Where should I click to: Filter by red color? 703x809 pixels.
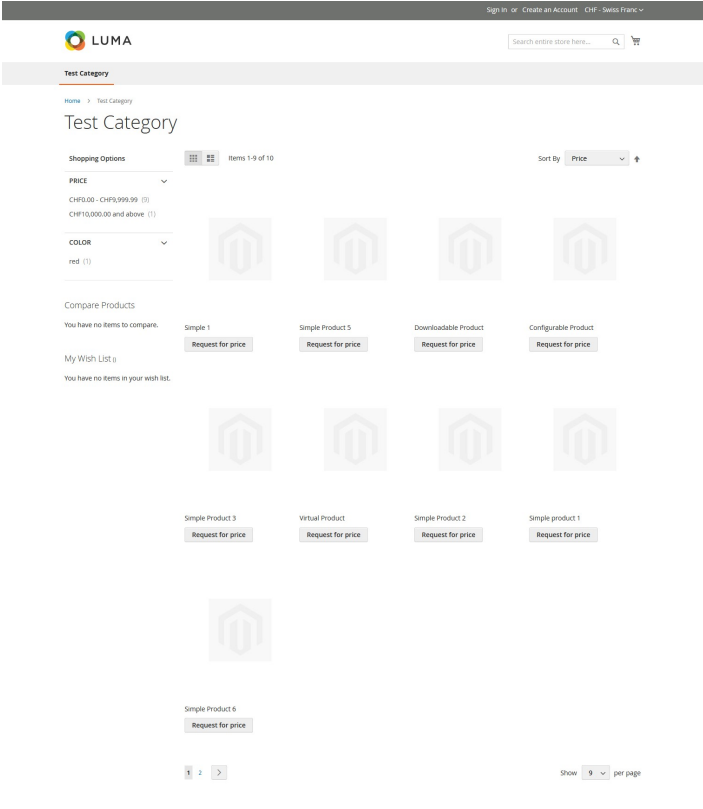click(x=74, y=261)
